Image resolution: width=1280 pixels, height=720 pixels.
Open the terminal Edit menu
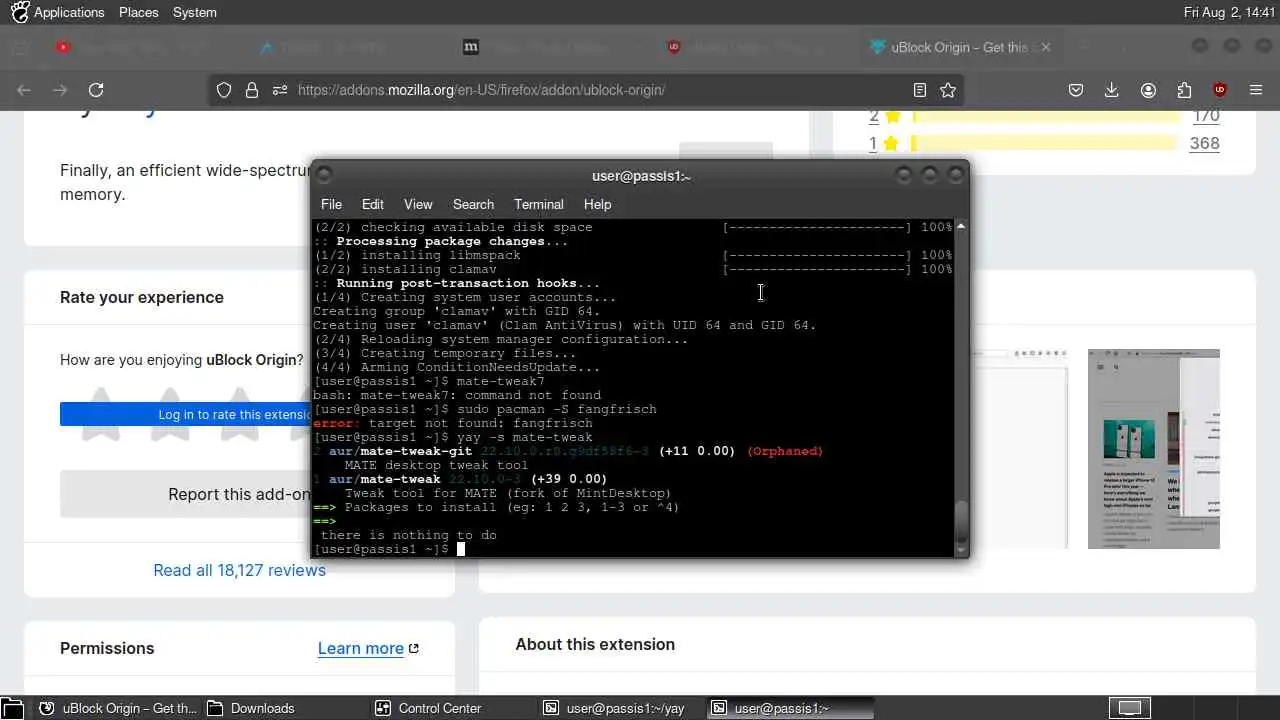click(373, 204)
